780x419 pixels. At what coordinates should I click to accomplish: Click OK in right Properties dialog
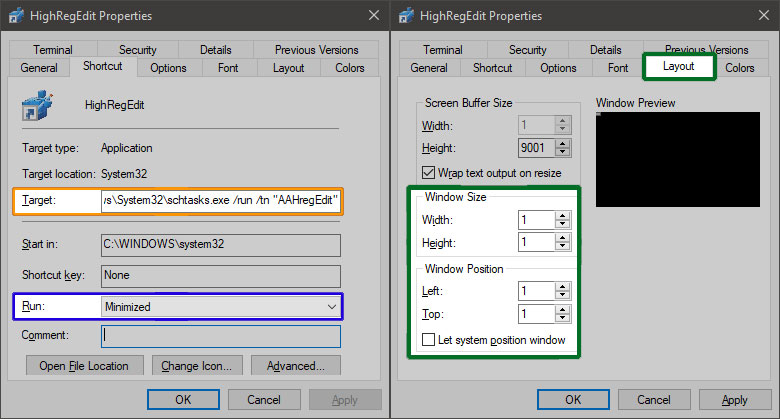[x=573, y=400]
